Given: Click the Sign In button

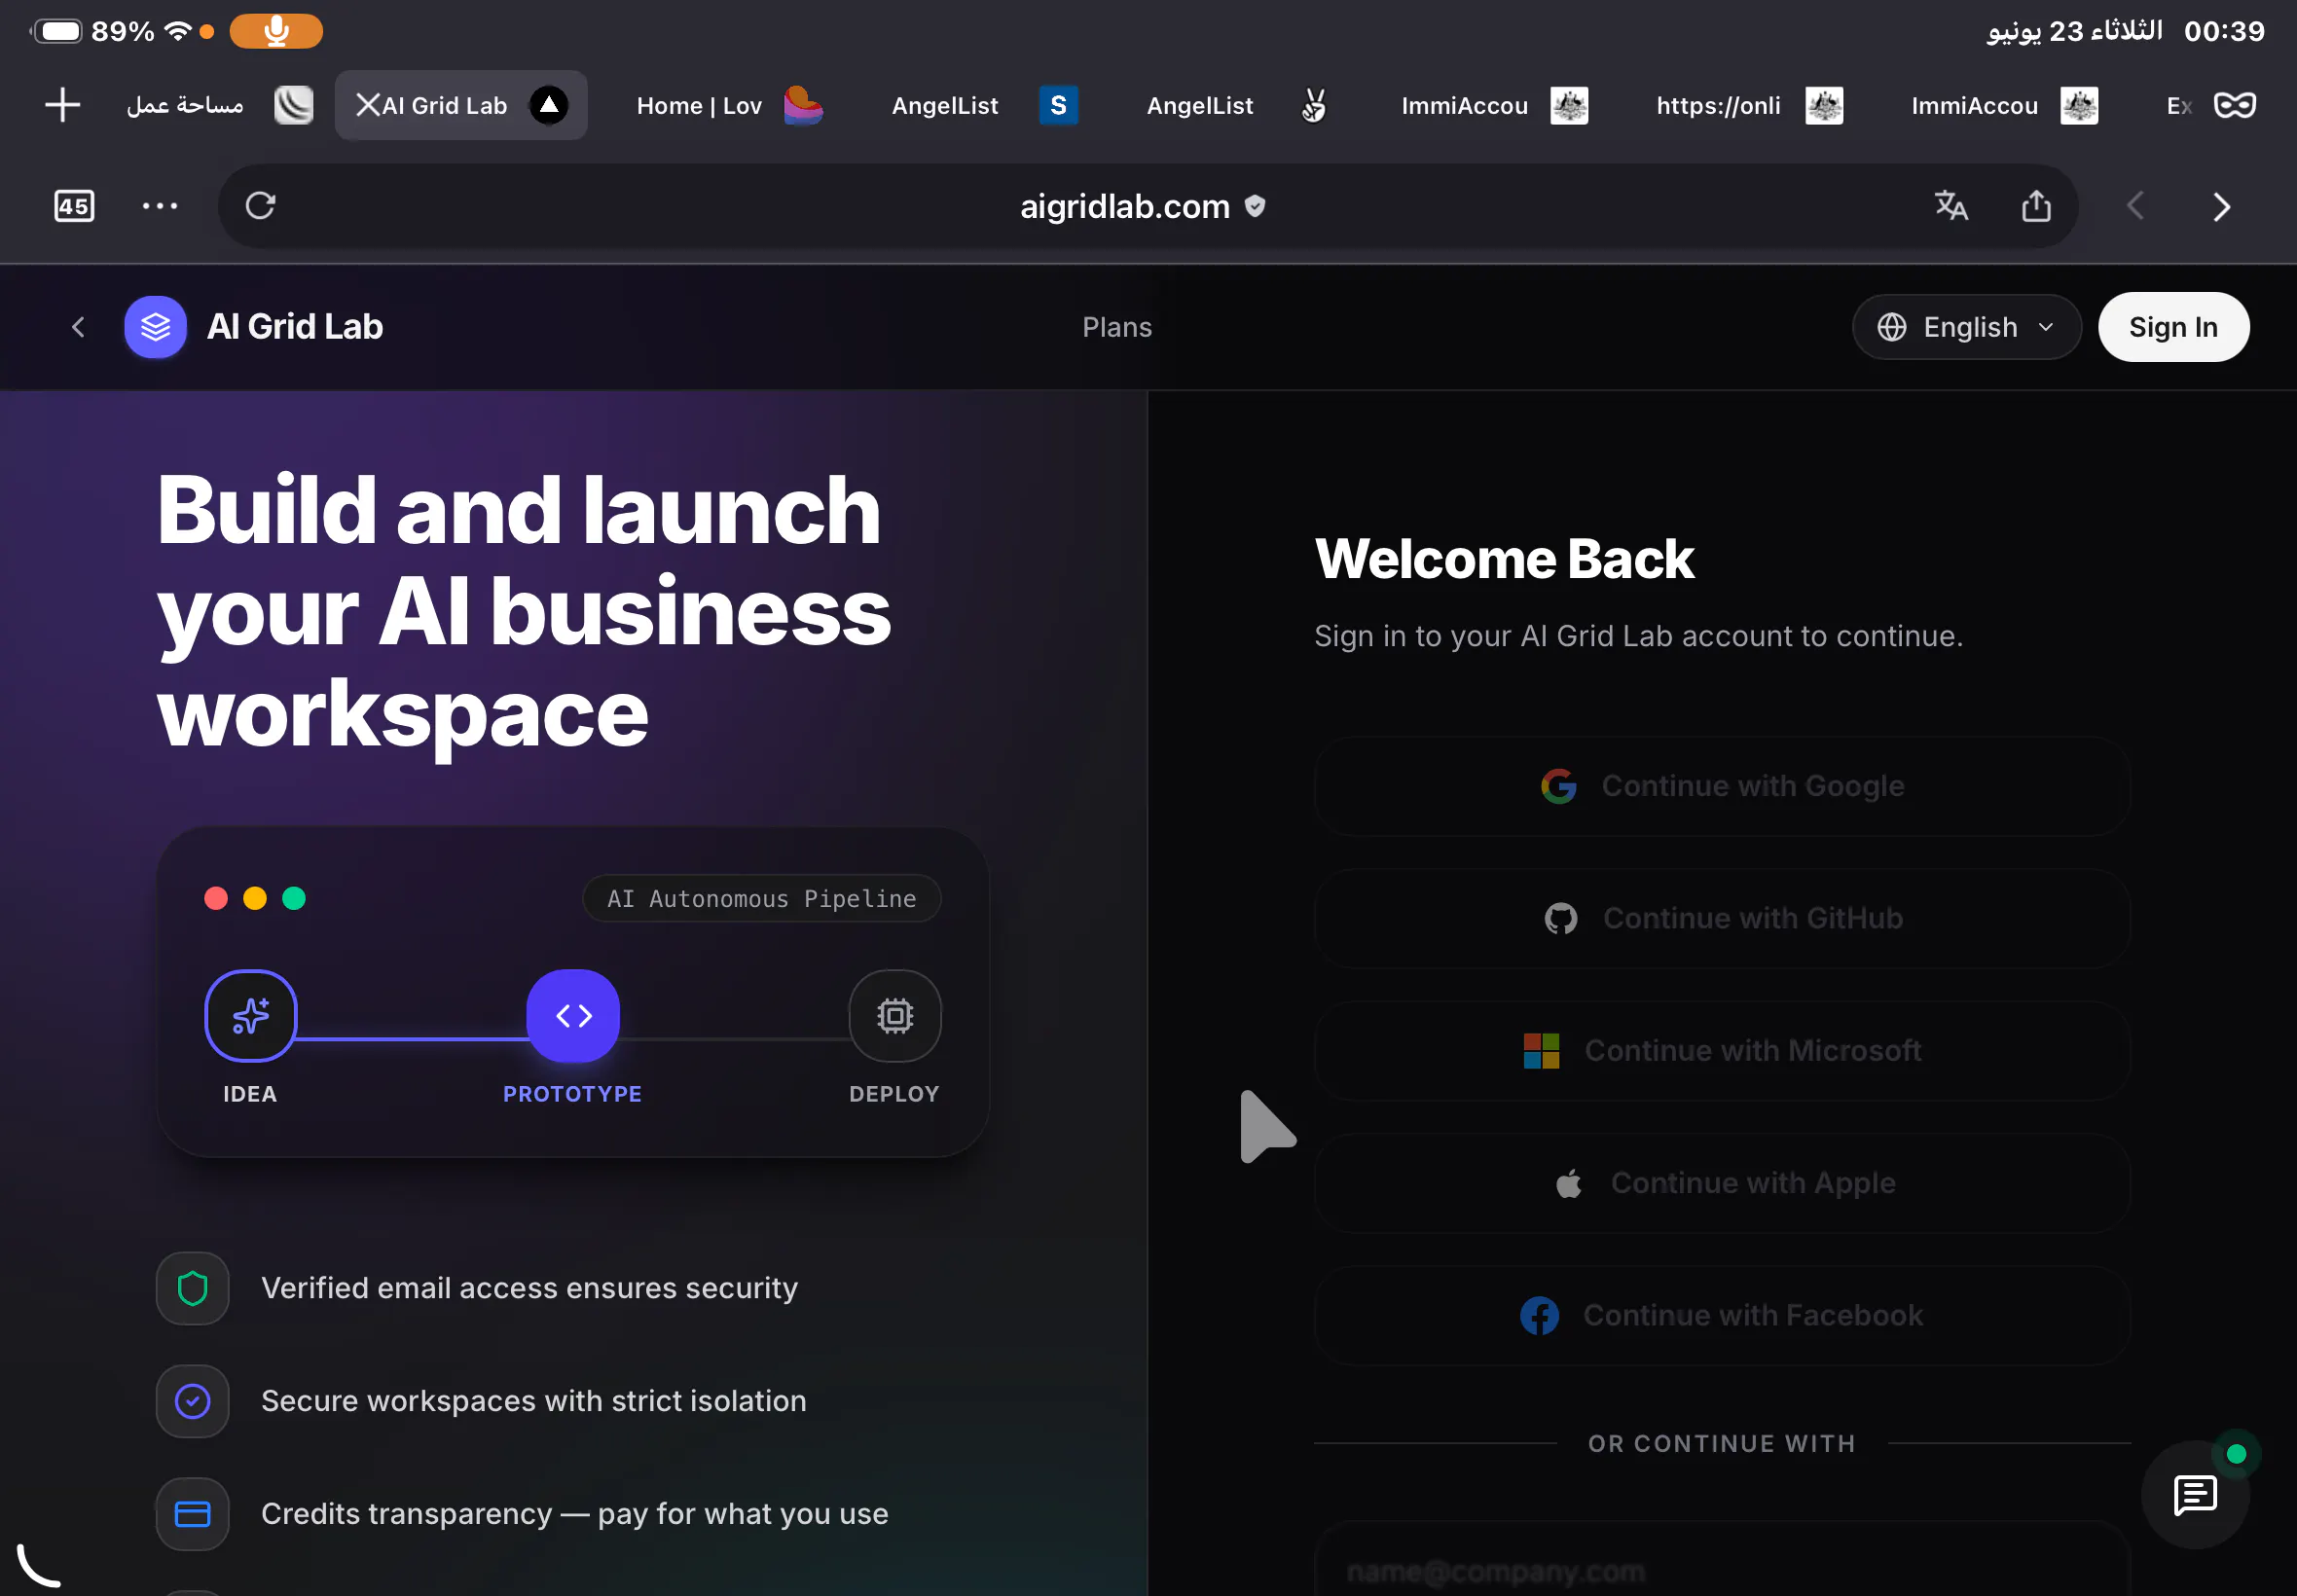Looking at the screenshot, I should [x=2173, y=327].
